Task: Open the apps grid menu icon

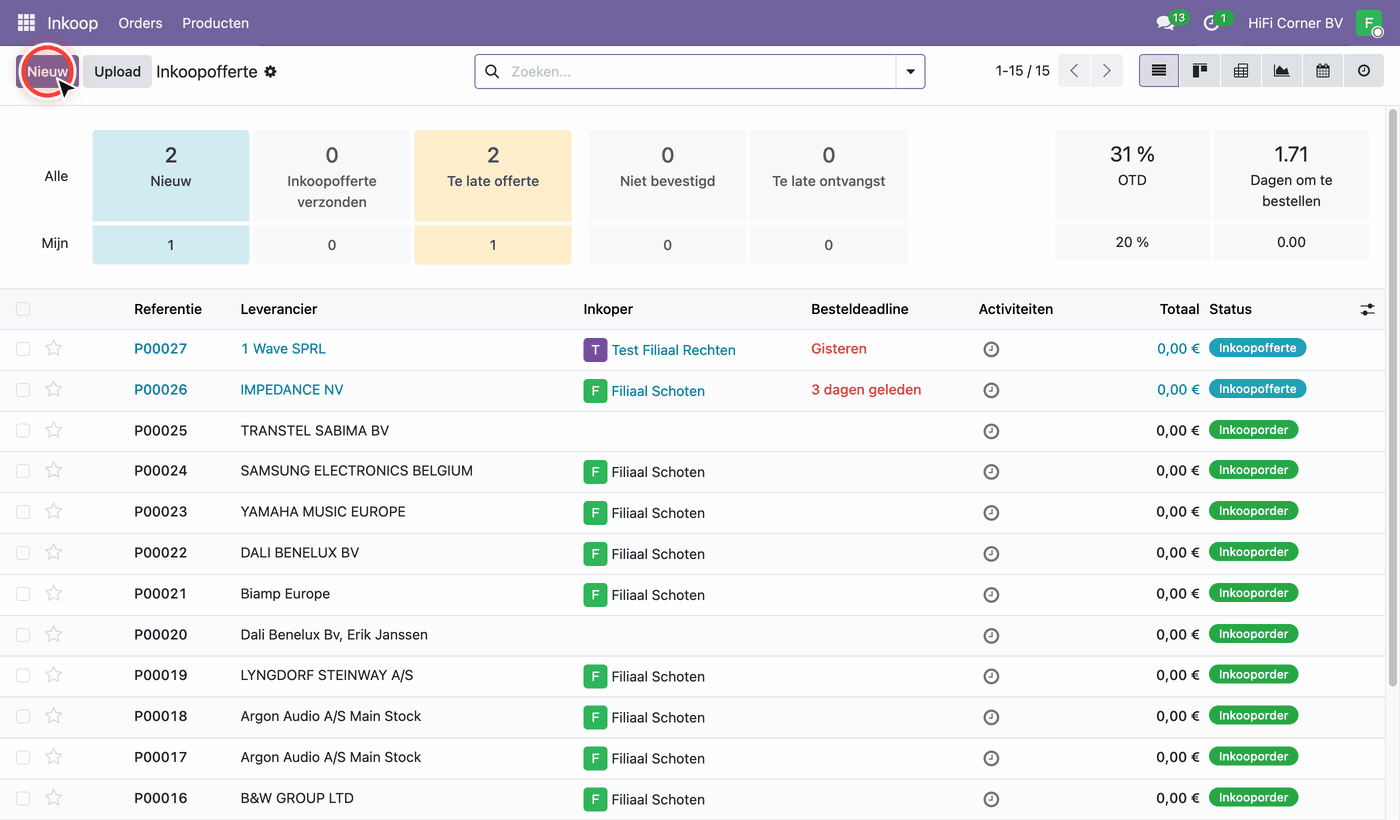Action: pos(26,22)
